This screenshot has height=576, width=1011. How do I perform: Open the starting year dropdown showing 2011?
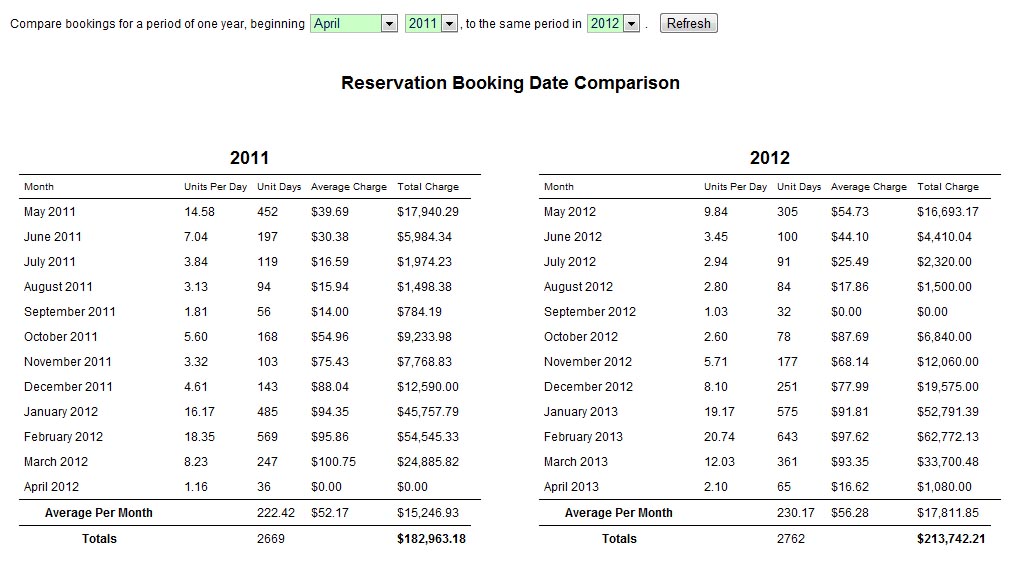[x=431, y=23]
